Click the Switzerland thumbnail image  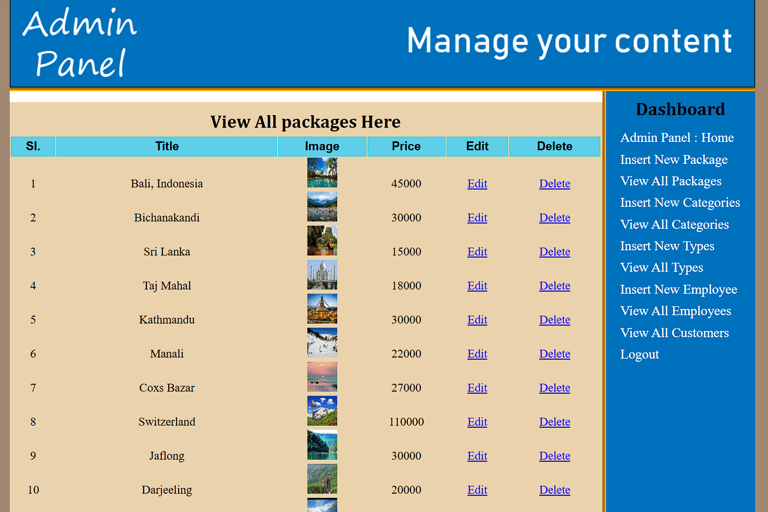tap(322, 411)
